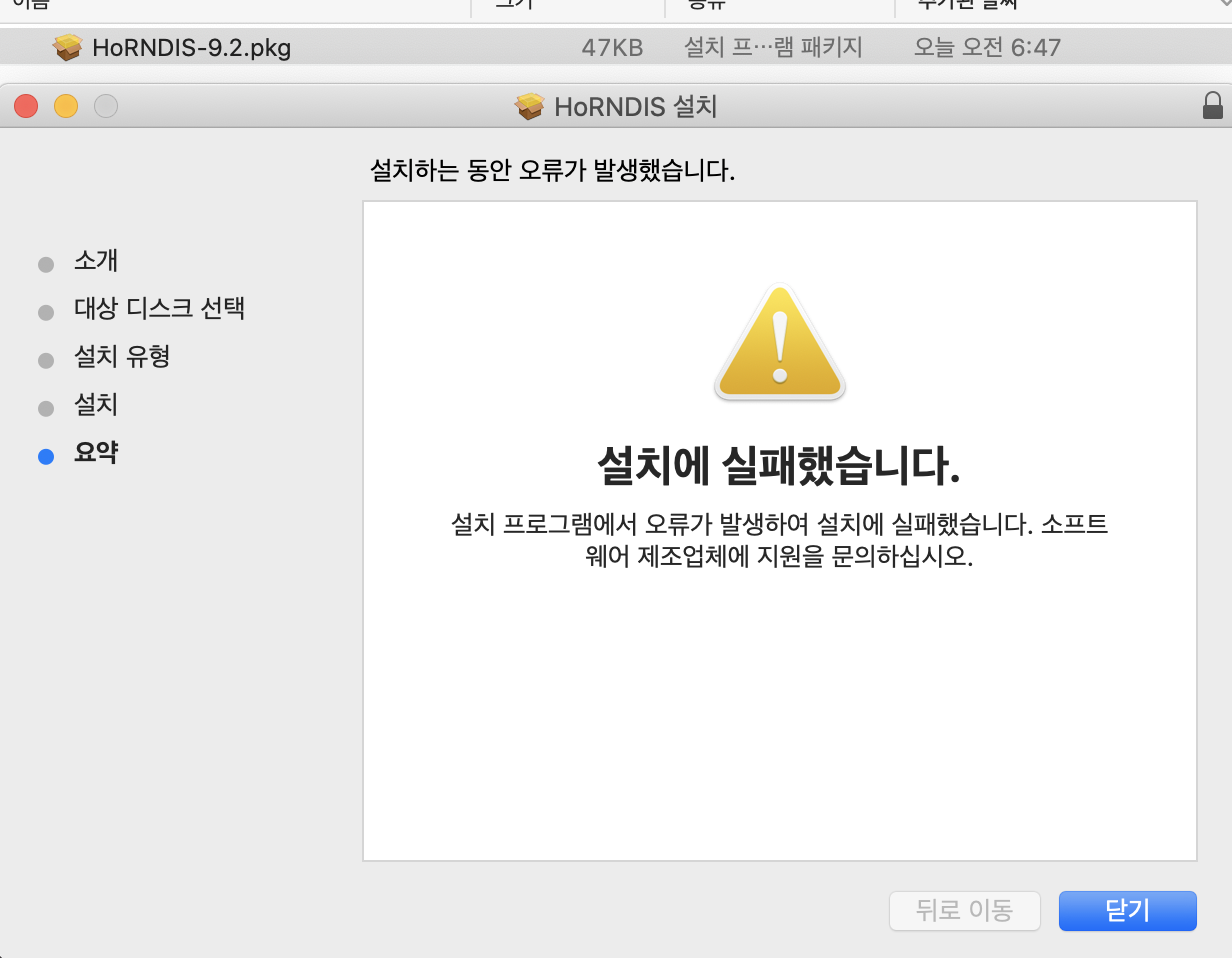Click the yellow warning triangle icon
Screen dimensions: 1232x958
pos(780,342)
